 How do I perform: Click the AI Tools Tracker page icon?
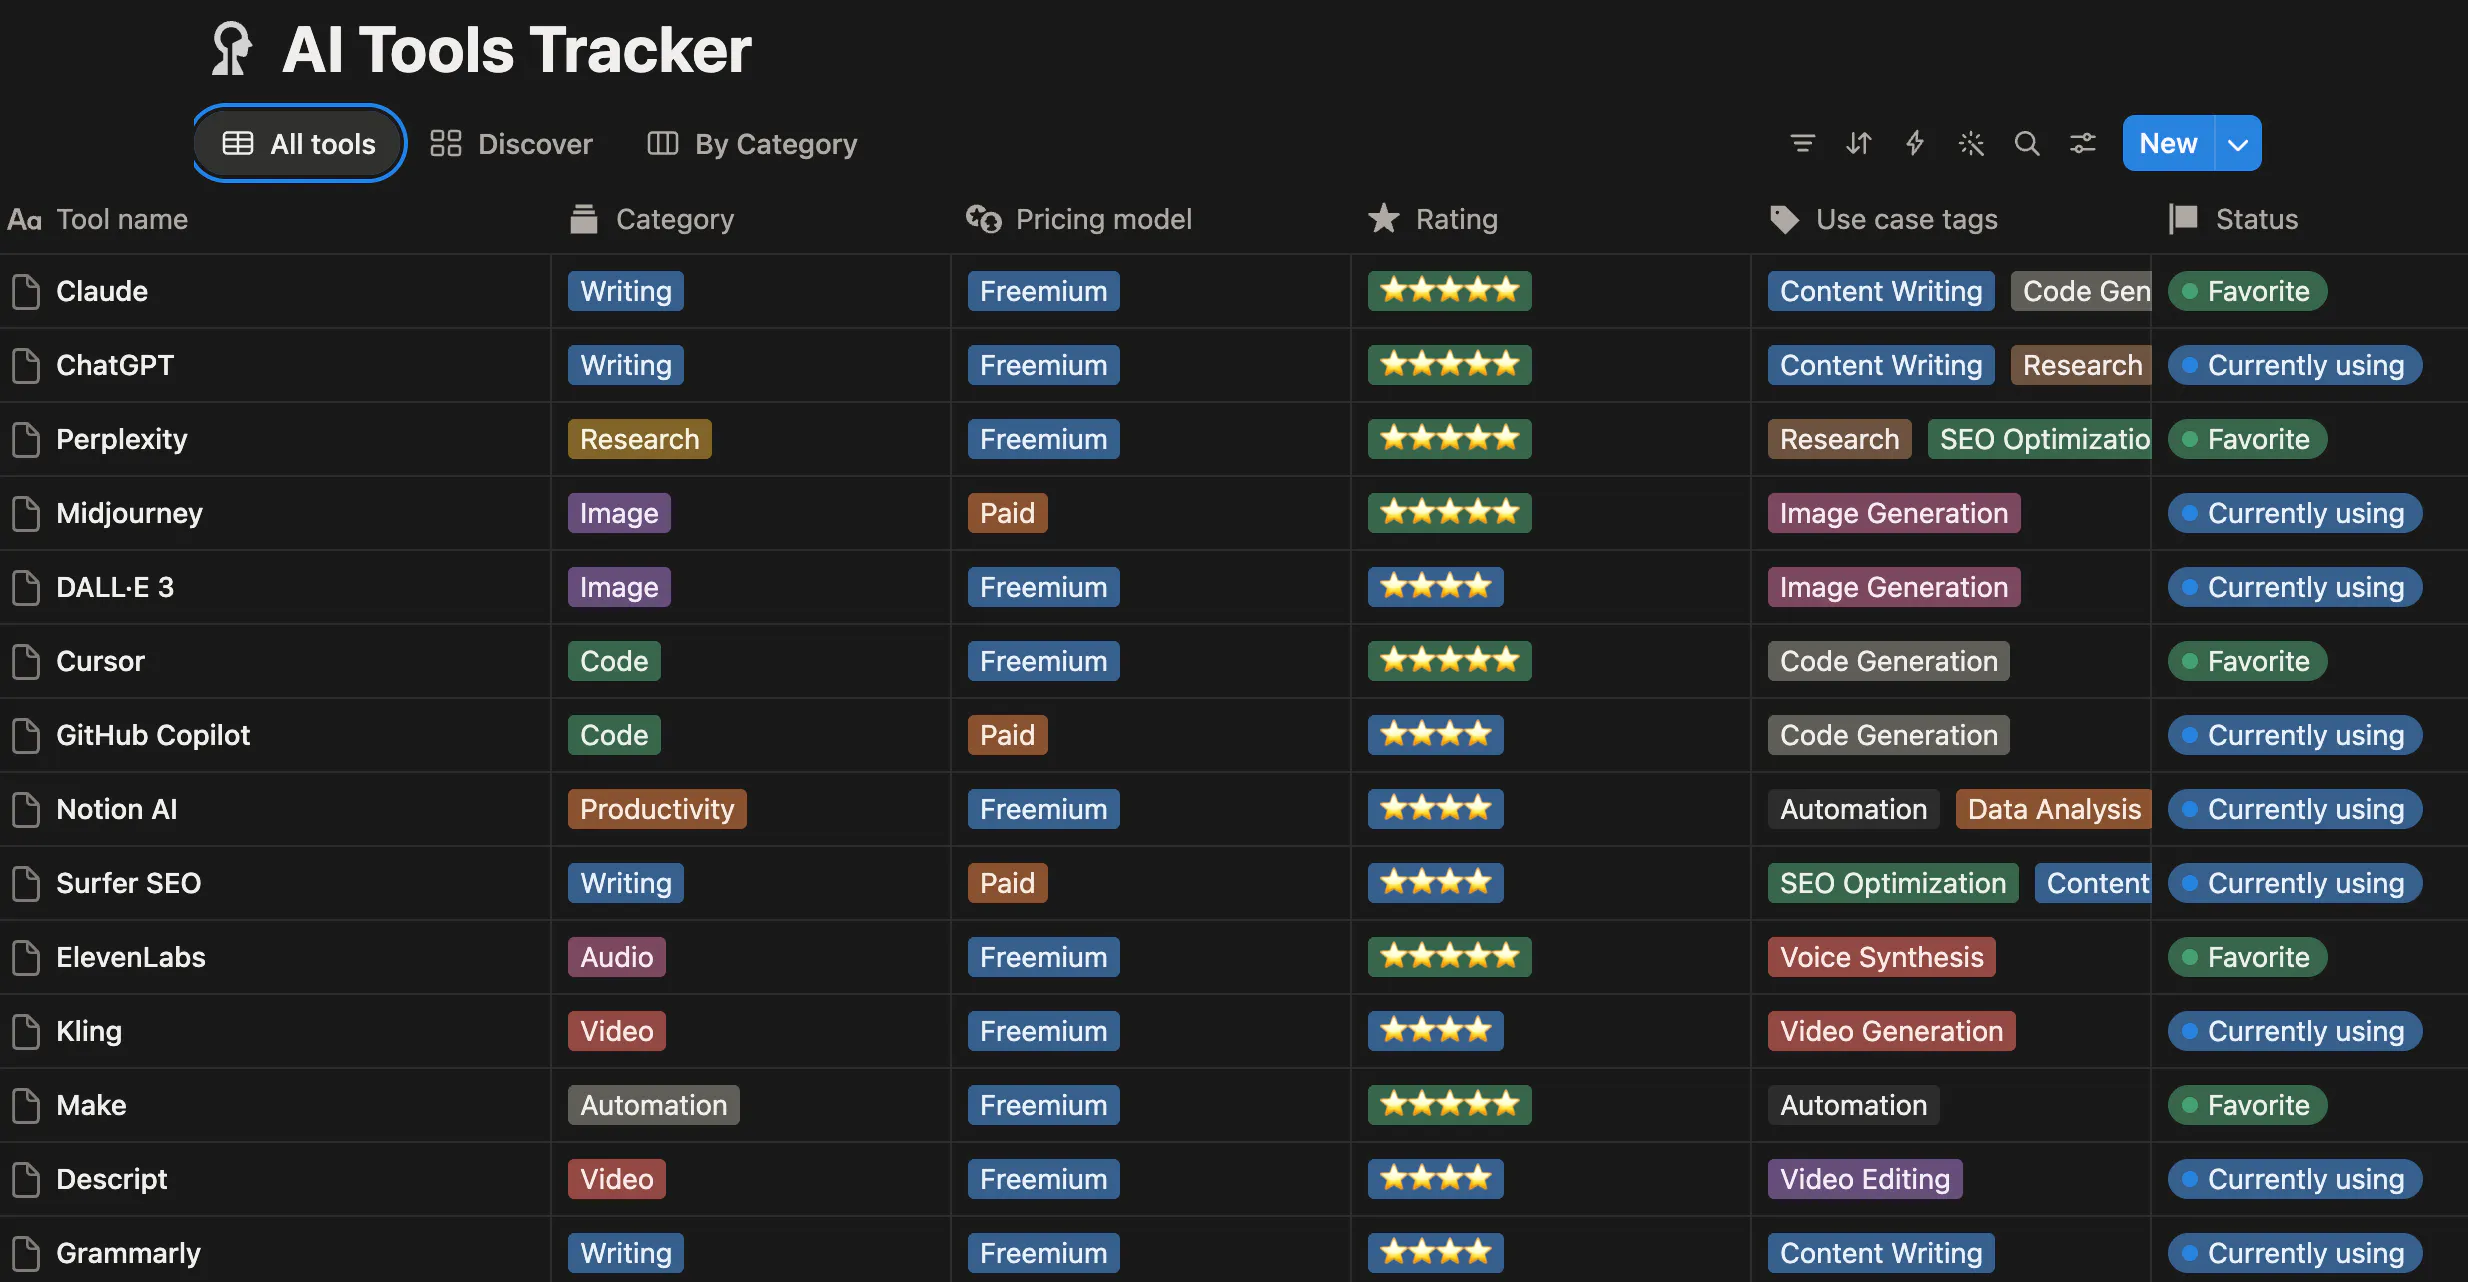(x=232, y=49)
